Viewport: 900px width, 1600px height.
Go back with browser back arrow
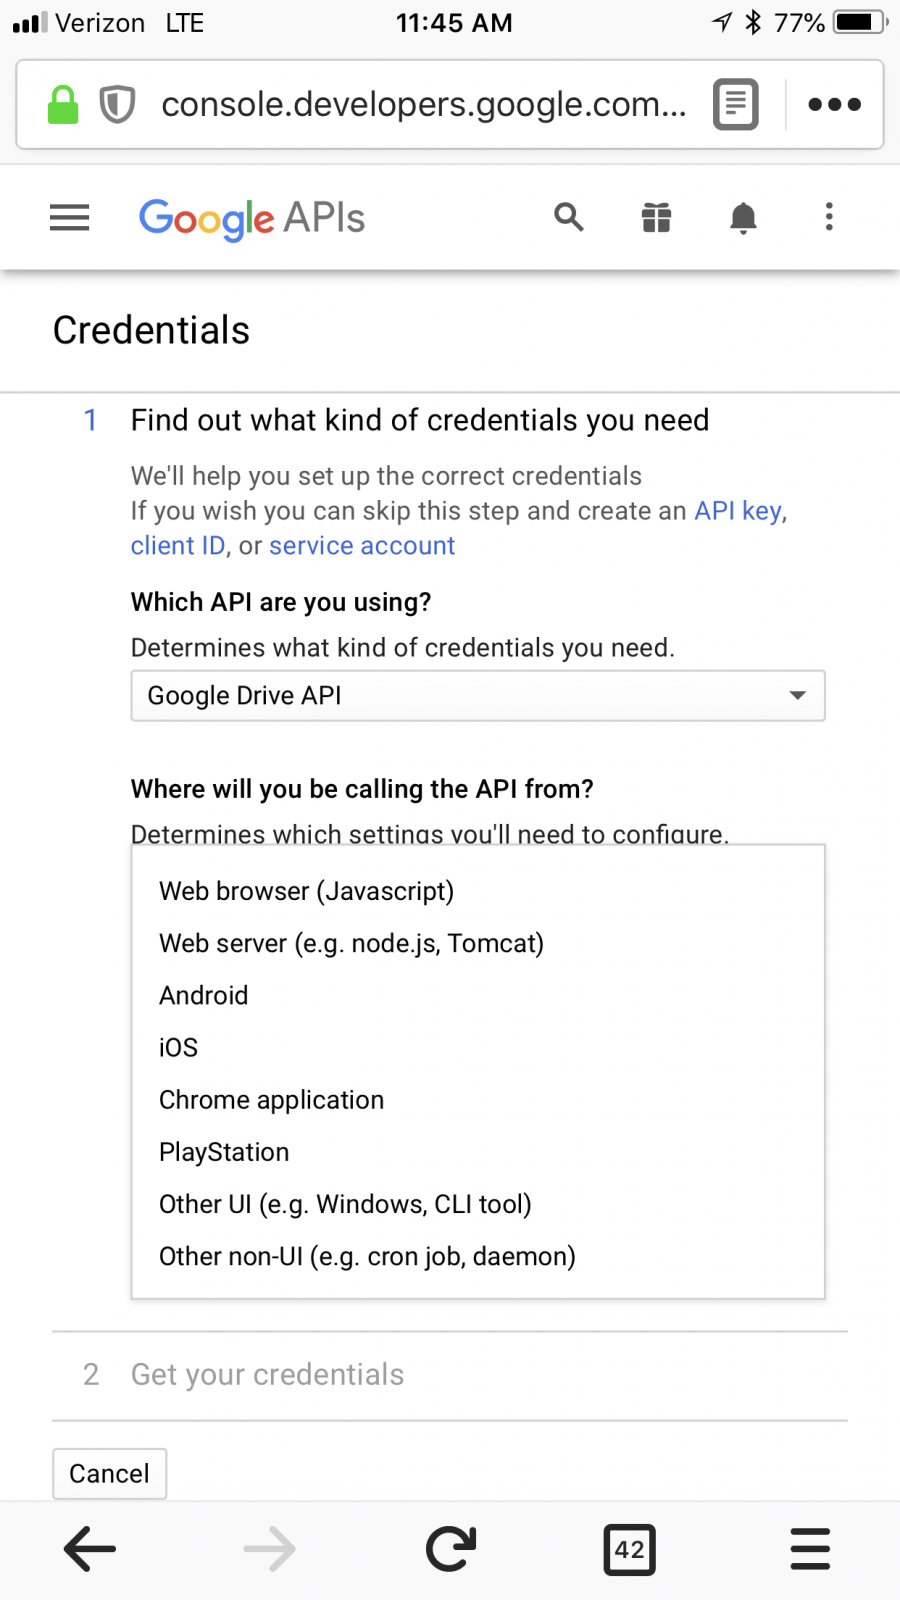[90, 1549]
